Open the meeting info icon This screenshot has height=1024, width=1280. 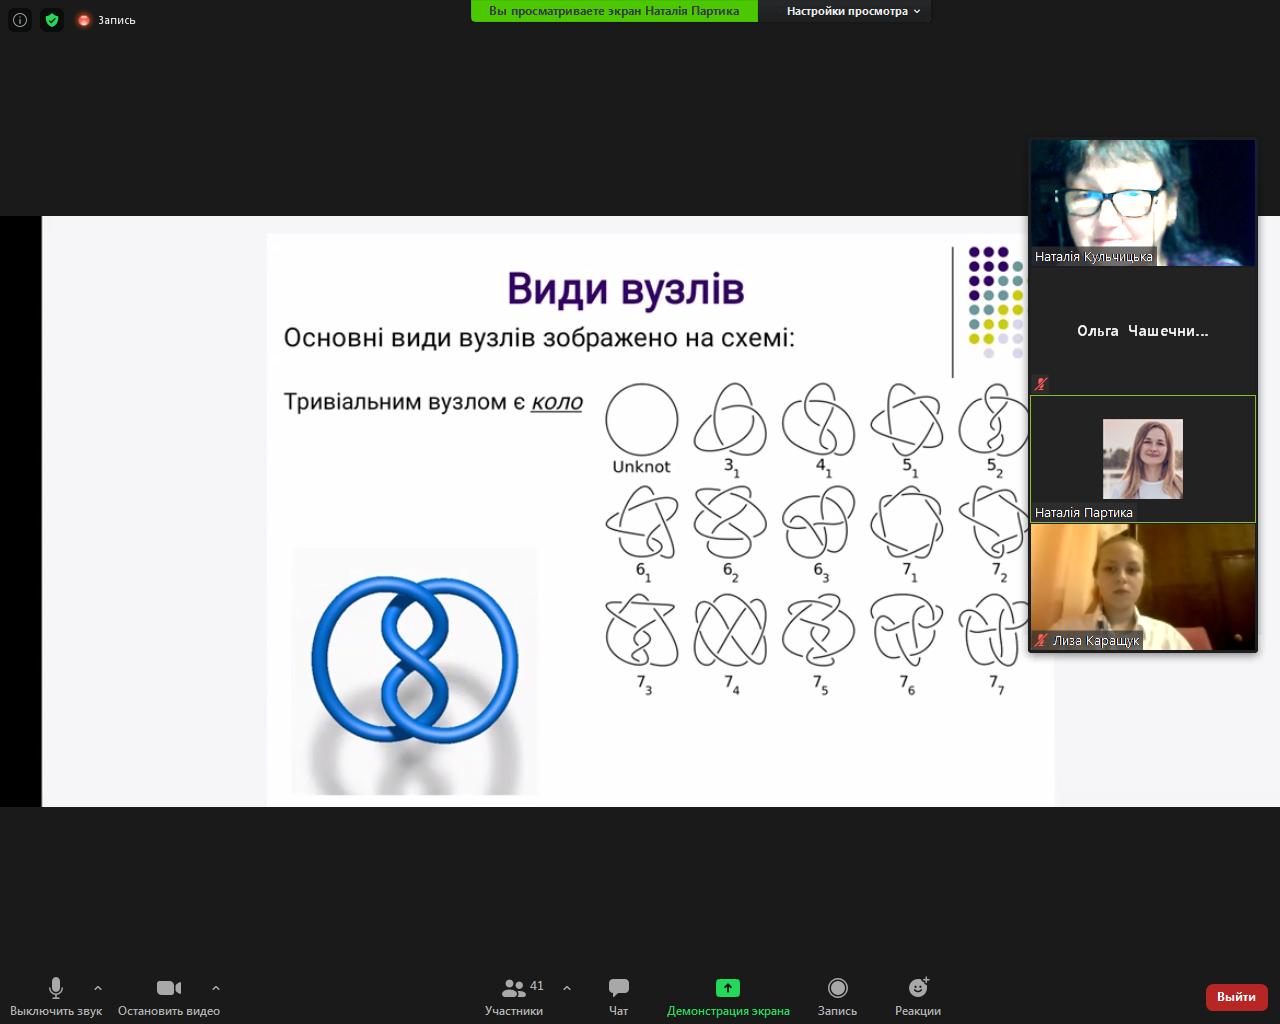click(20, 20)
